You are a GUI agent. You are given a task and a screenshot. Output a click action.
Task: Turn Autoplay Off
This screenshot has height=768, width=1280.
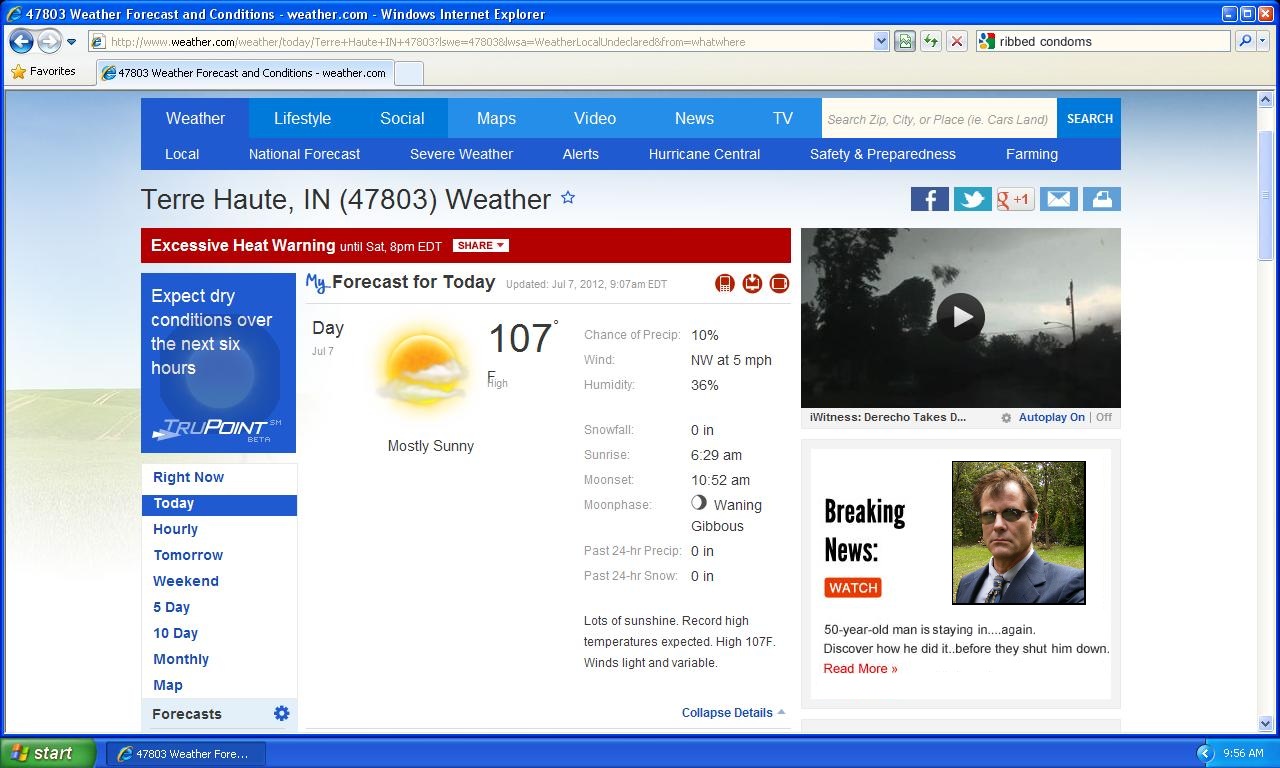click(1103, 417)
